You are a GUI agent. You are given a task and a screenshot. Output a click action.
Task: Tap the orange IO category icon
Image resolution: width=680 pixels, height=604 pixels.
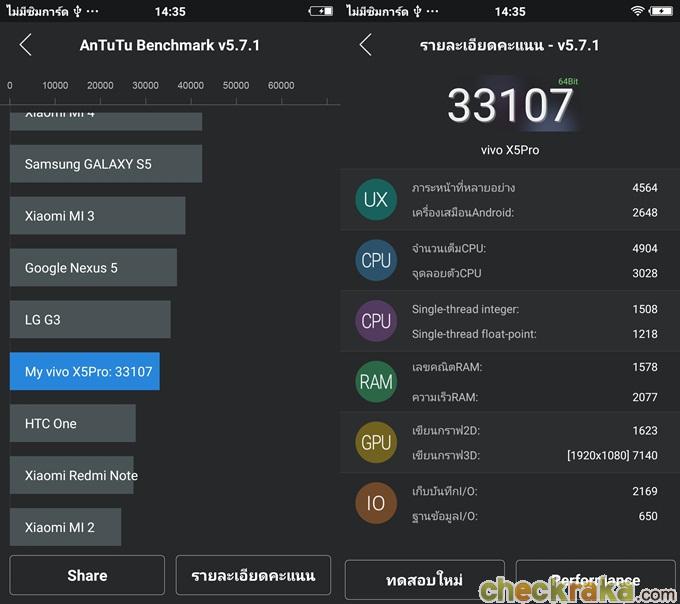pyautogui.click(x=376, y=503)
